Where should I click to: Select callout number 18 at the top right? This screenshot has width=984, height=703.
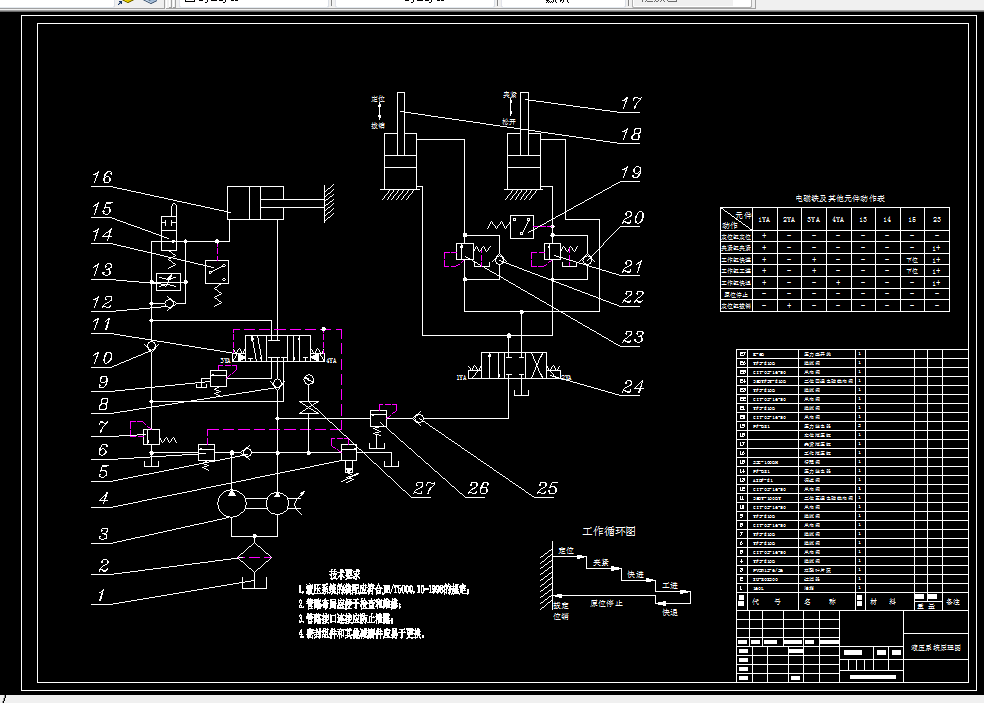[631, 134]
